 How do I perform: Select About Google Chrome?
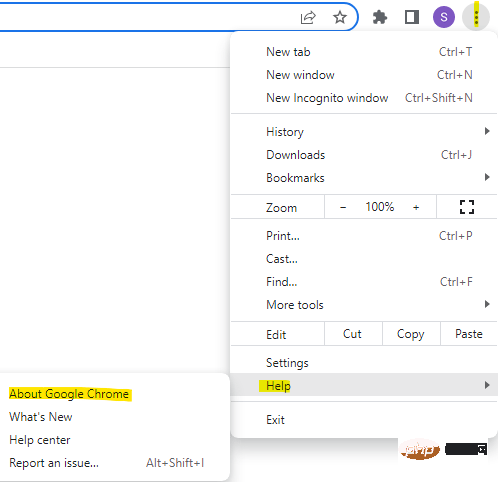[115, 394]
